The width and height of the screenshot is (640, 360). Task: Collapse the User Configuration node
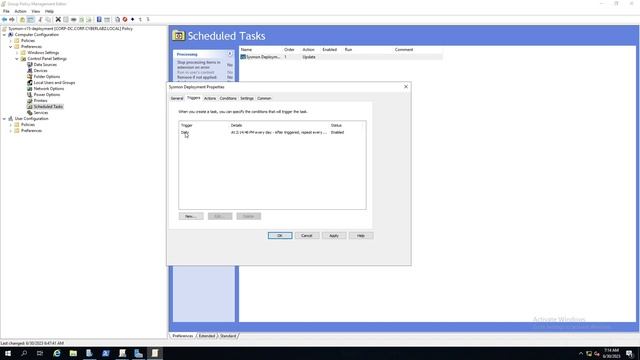4,119
